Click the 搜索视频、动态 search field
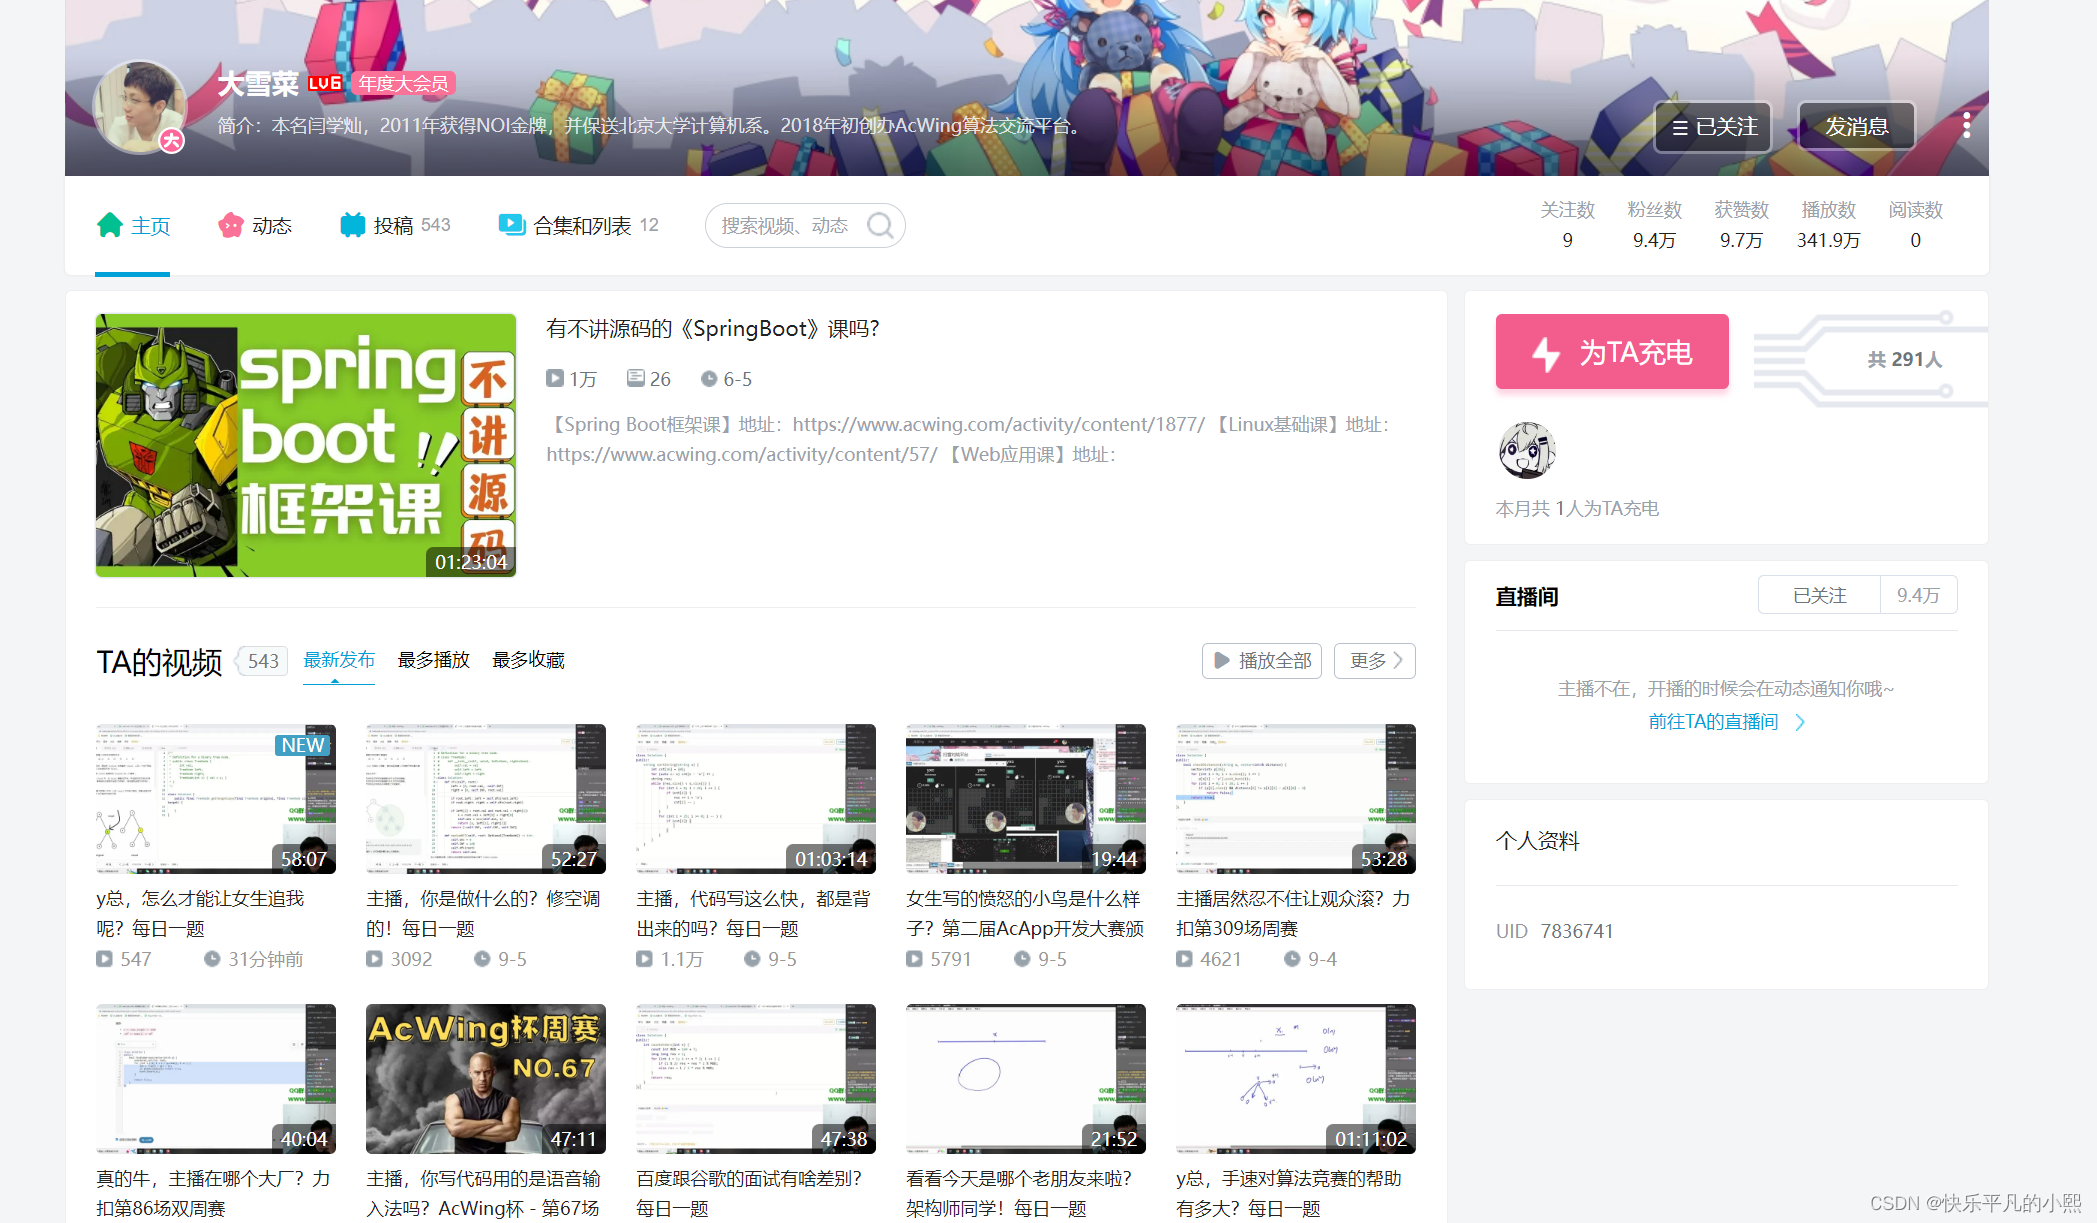The width and height of the screenshot is (2097, 1223). coord(785,225)
